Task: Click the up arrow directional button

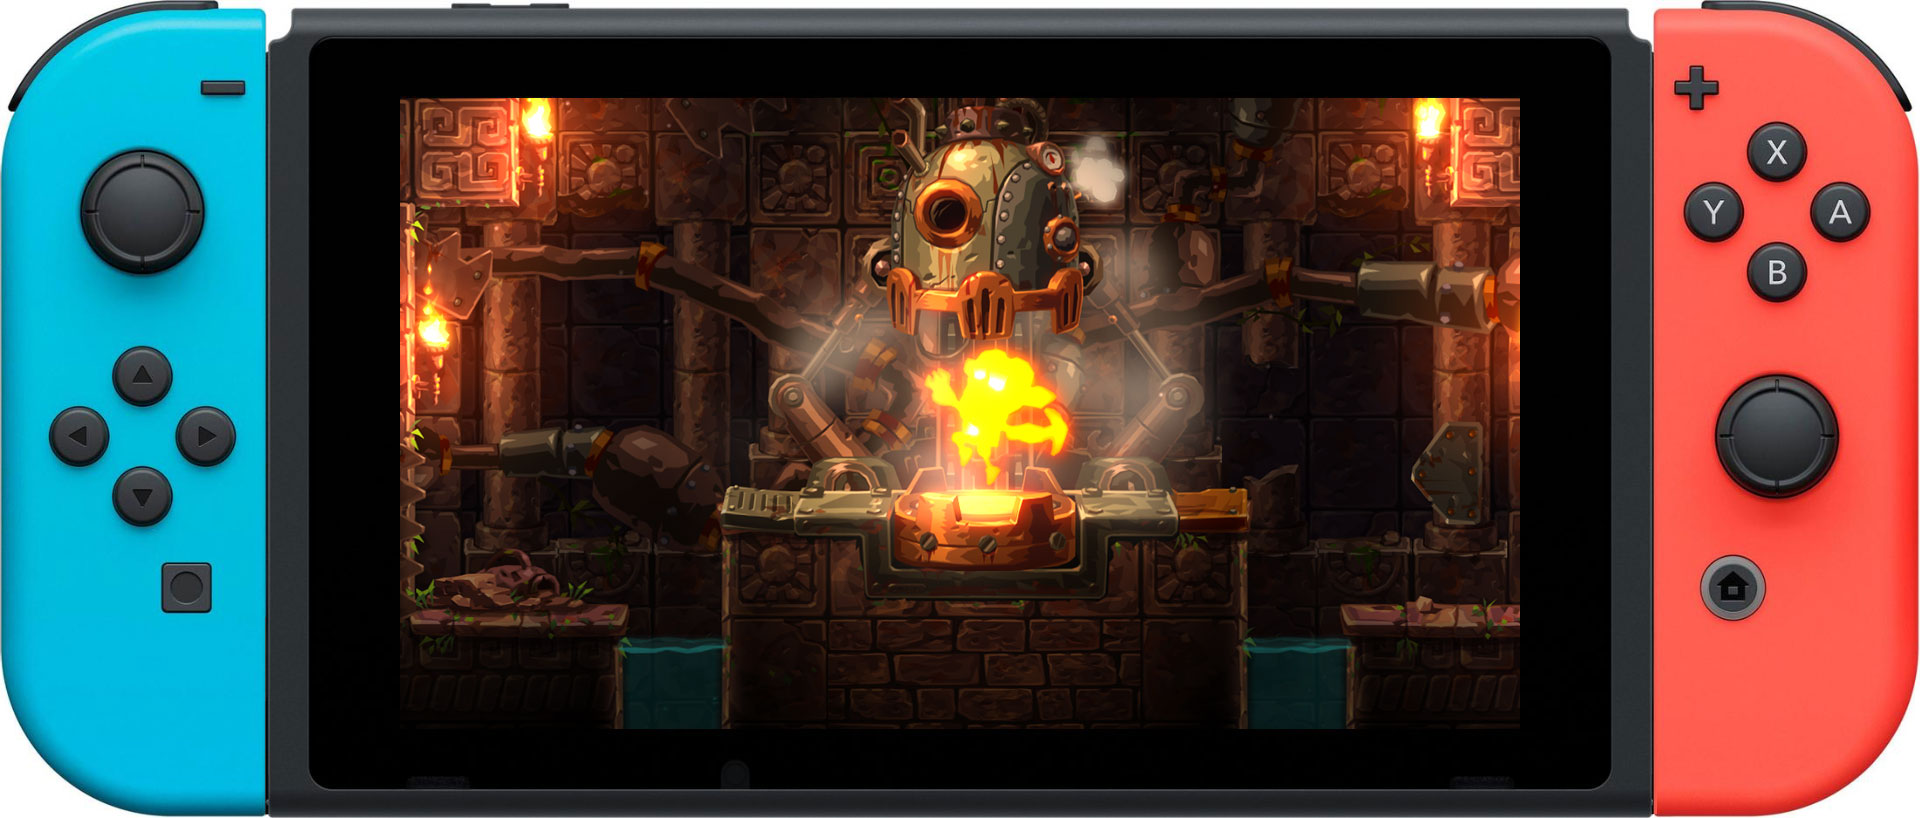Action: pyautogui.click(x=142, y=376)
